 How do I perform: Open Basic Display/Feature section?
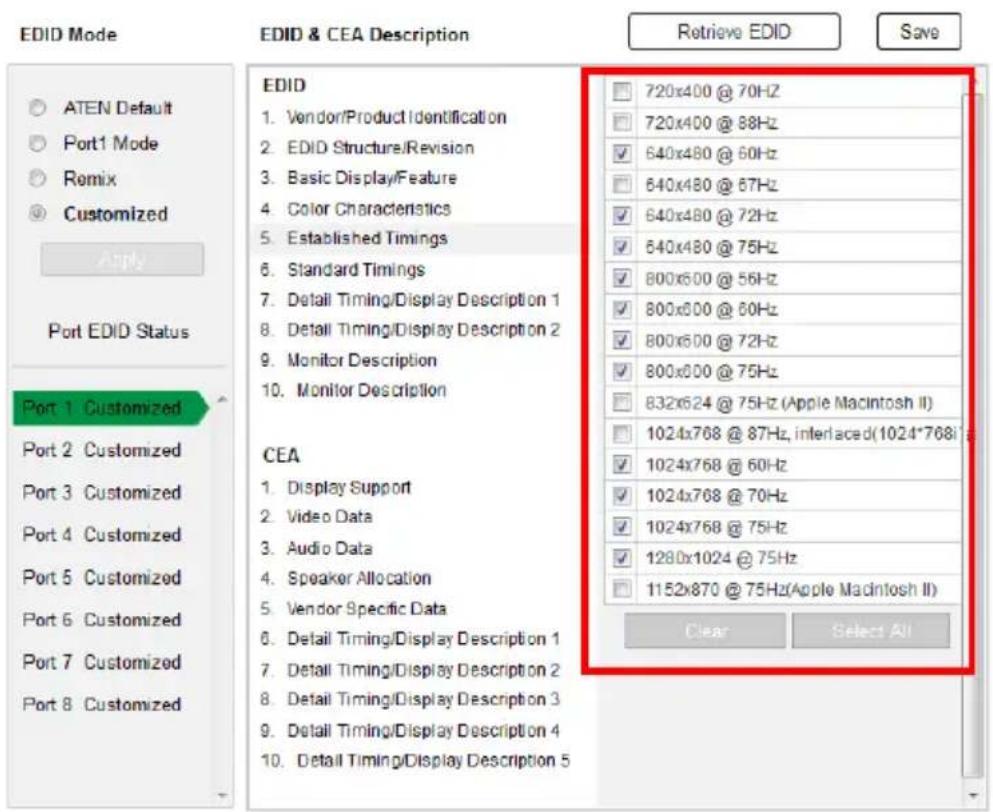tap(358, 178)
